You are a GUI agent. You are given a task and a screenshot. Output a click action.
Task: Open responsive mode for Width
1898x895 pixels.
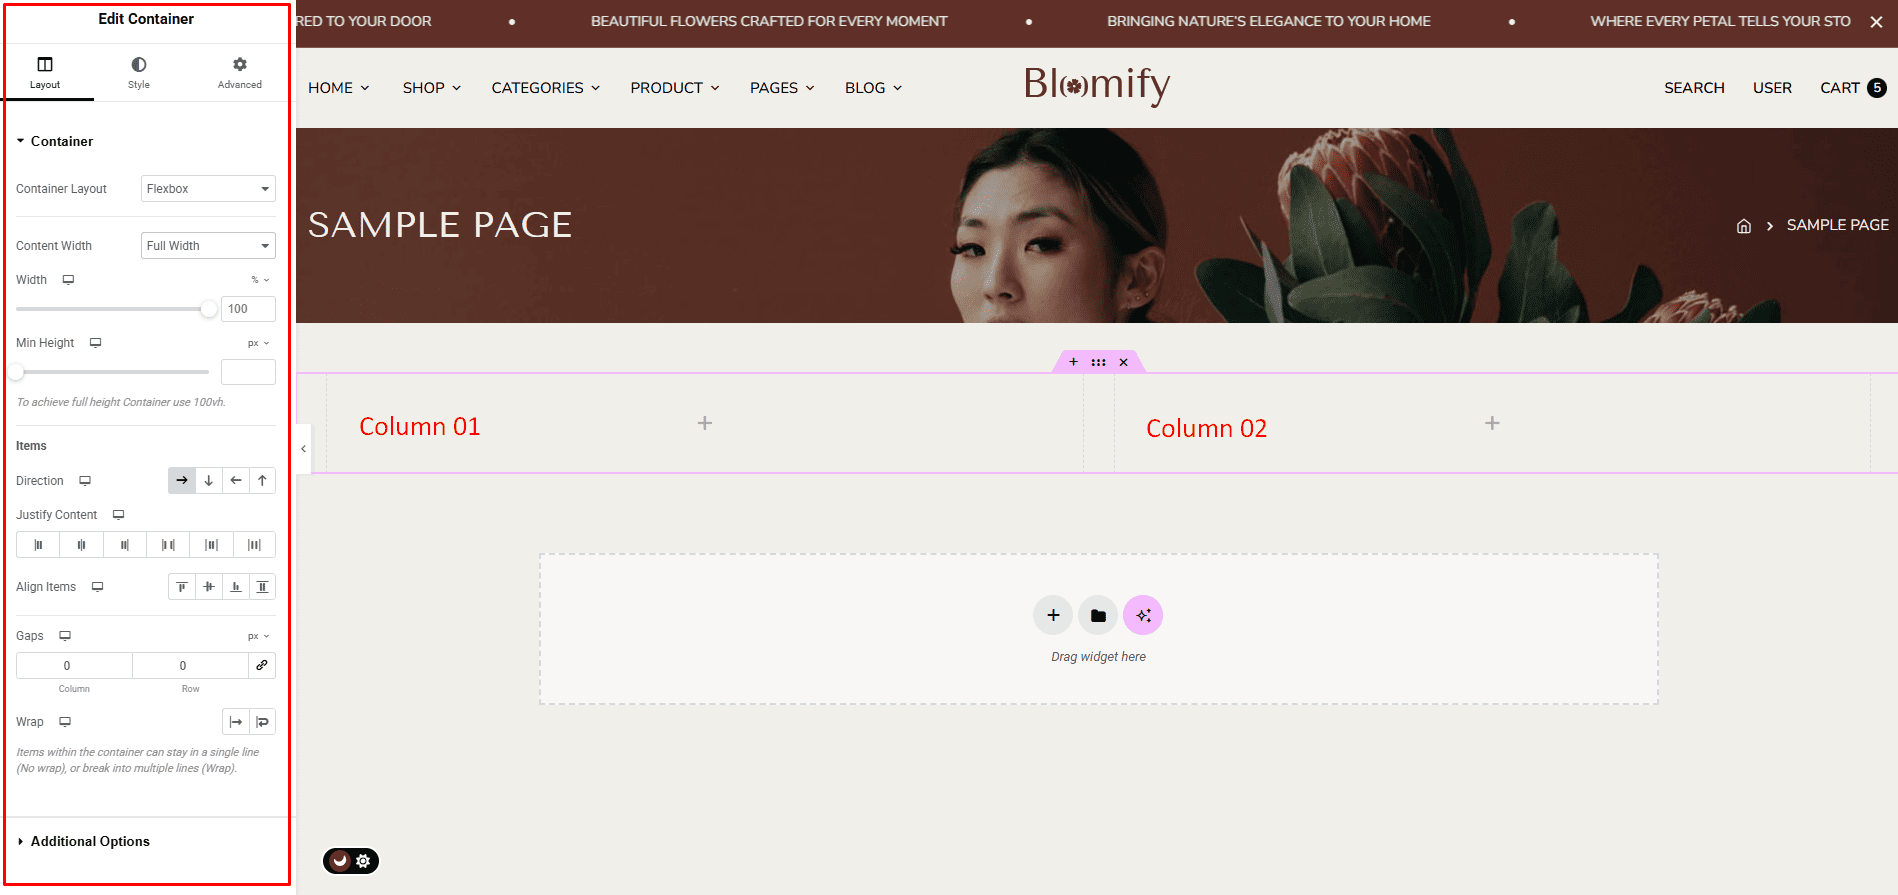tap(68, 280)
